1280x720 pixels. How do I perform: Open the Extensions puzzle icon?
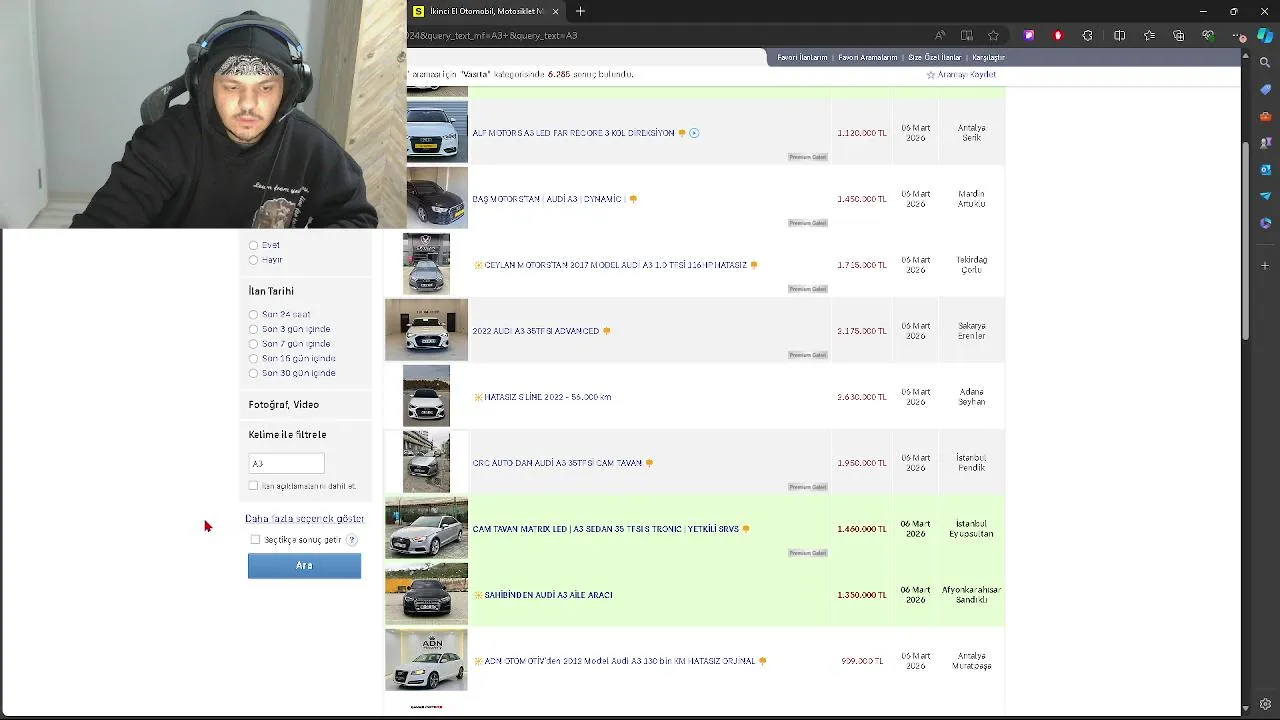[1088, 35]
